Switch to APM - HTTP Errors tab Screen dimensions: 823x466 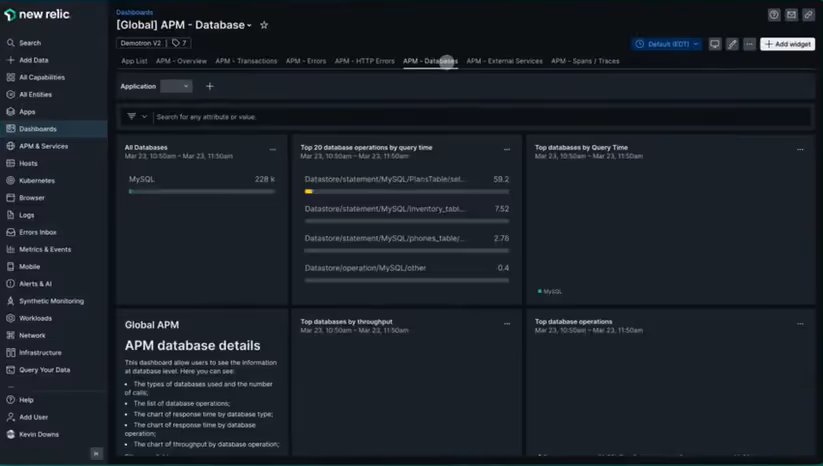point(365,61)
